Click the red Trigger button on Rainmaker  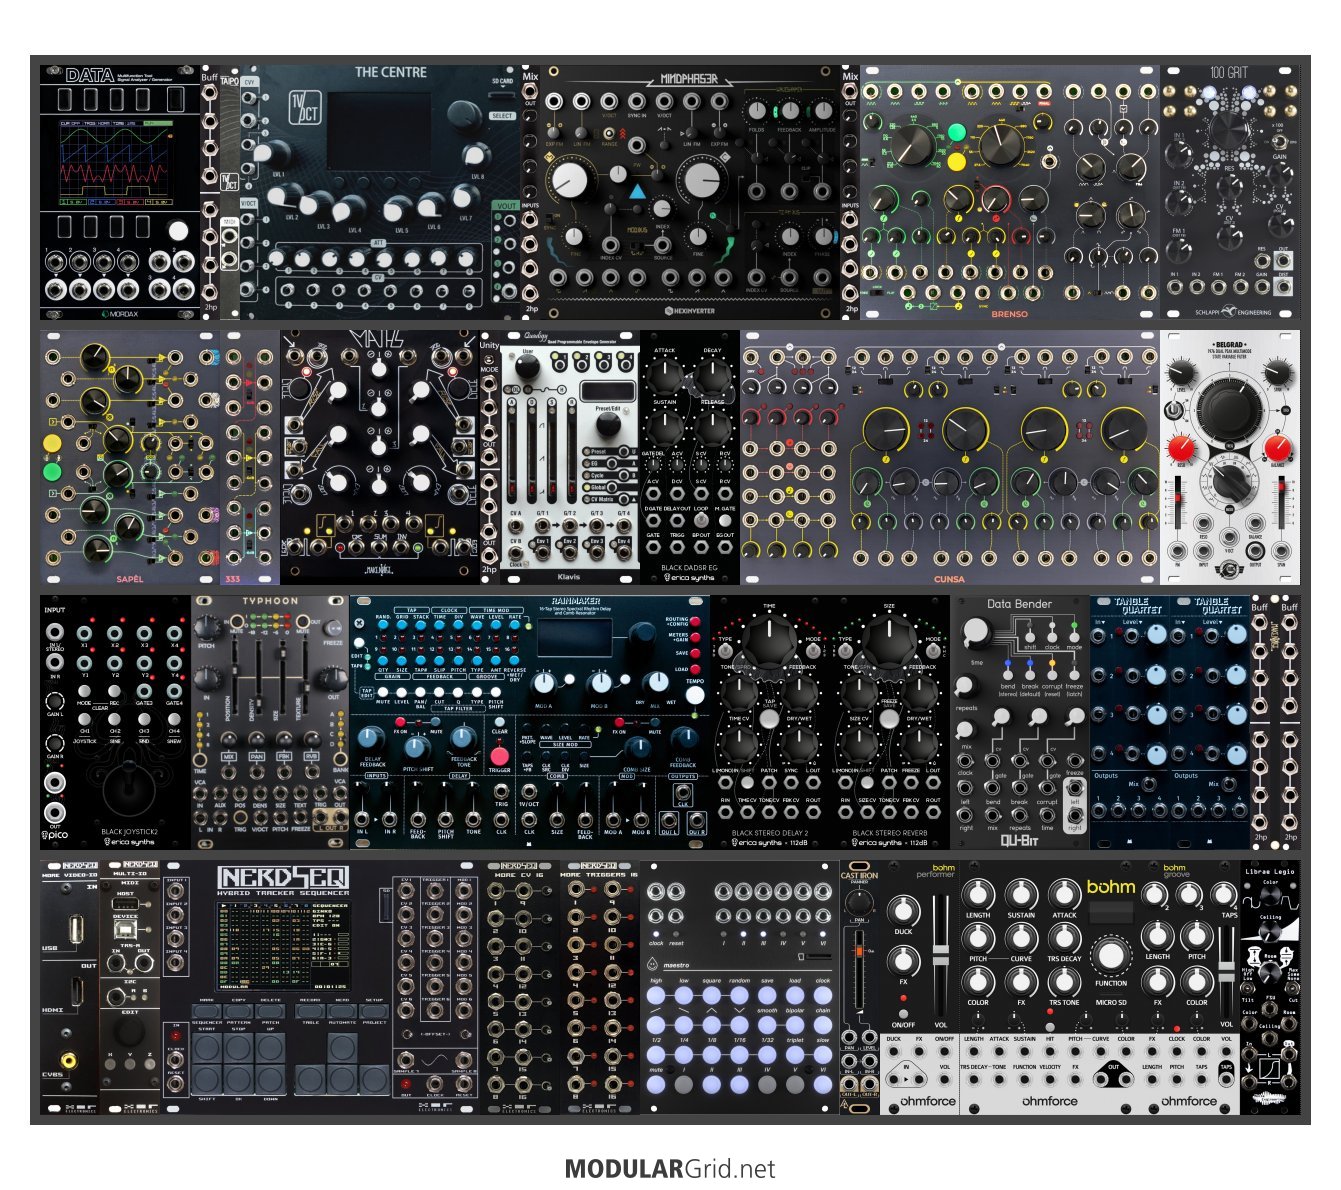pyautogui.click(x=500, y=756)
